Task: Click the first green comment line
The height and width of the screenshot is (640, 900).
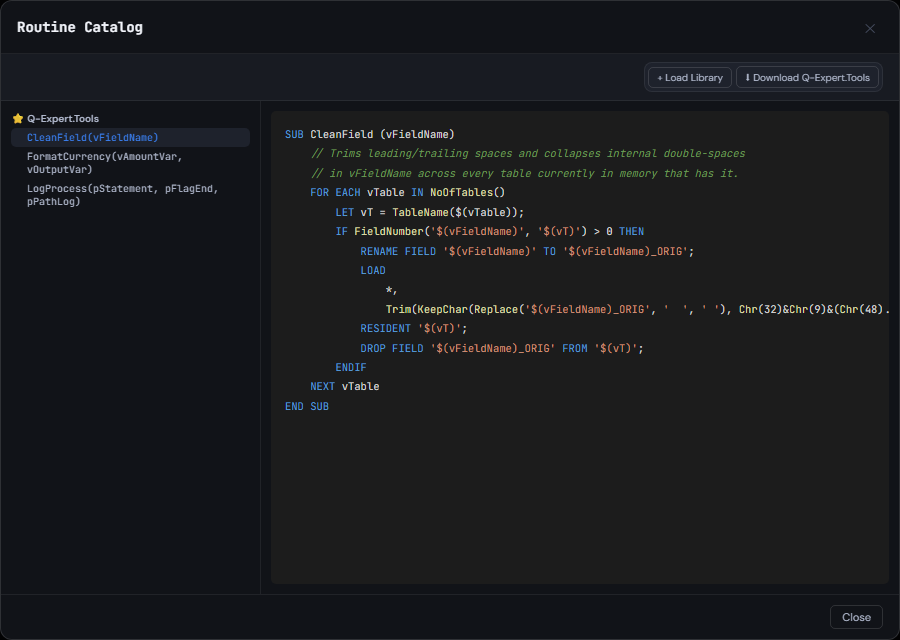Action: pos(528,154)
